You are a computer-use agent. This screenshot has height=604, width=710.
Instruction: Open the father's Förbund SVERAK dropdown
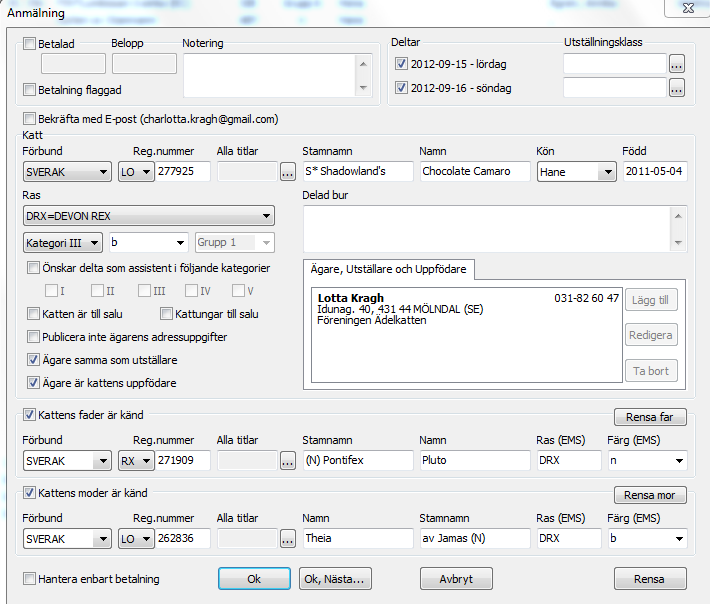(67, 461)
